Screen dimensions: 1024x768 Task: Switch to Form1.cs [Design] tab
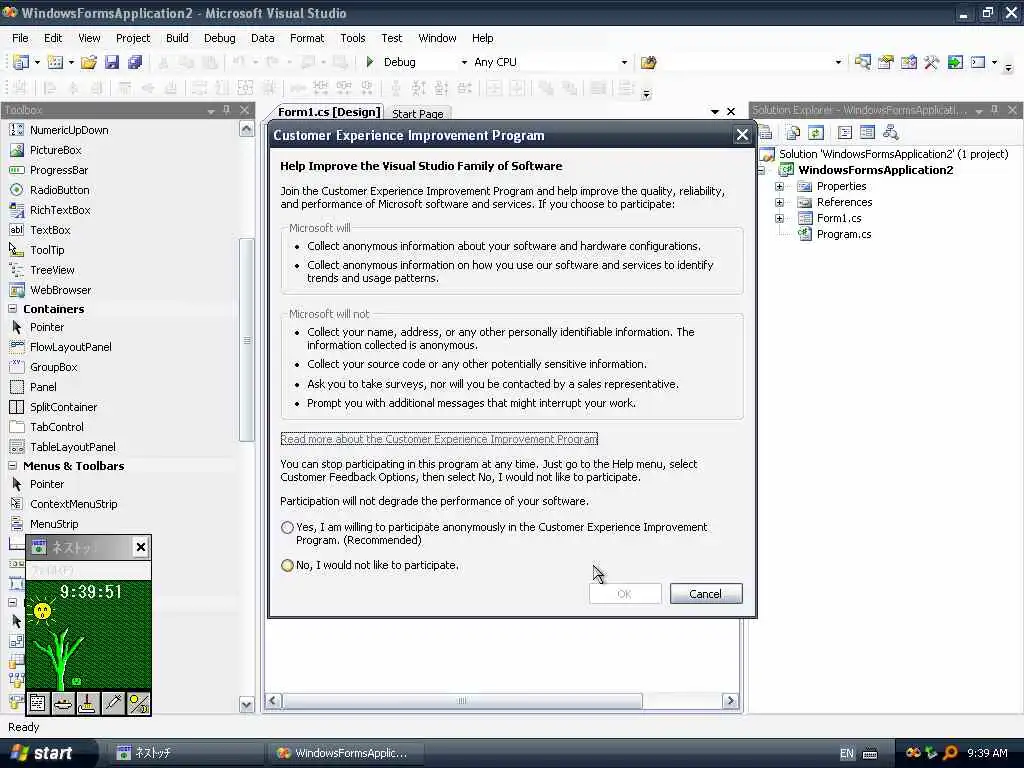point(328,112)
